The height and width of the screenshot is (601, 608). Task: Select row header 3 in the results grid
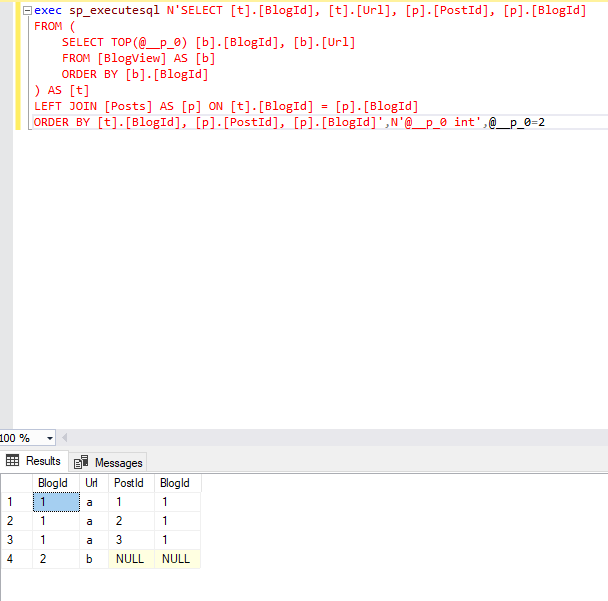pyautogui.click(x=17, y=540)
